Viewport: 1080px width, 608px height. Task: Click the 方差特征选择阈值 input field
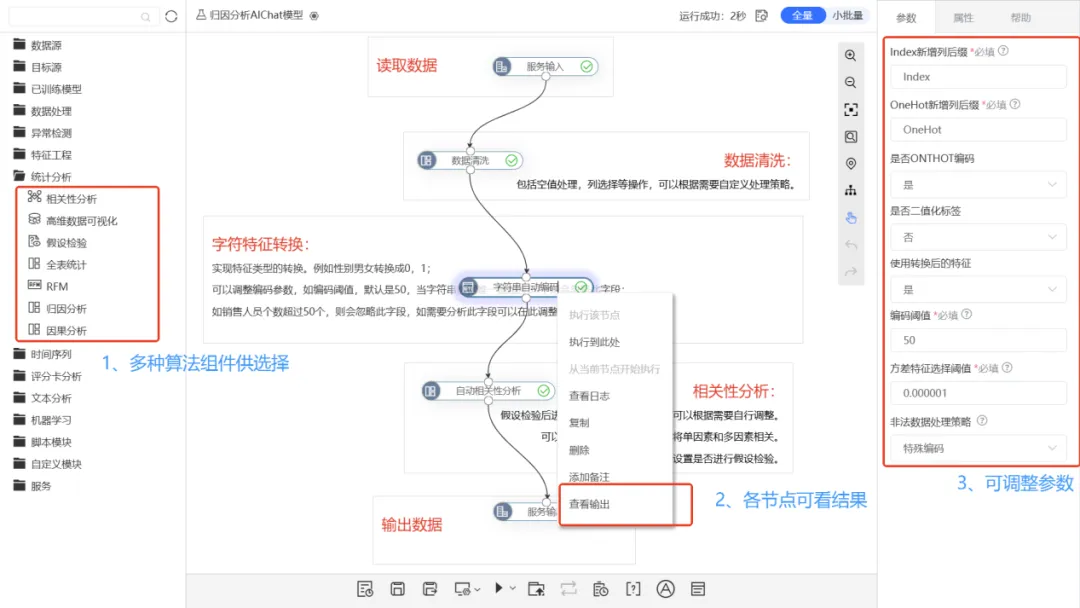978,393
